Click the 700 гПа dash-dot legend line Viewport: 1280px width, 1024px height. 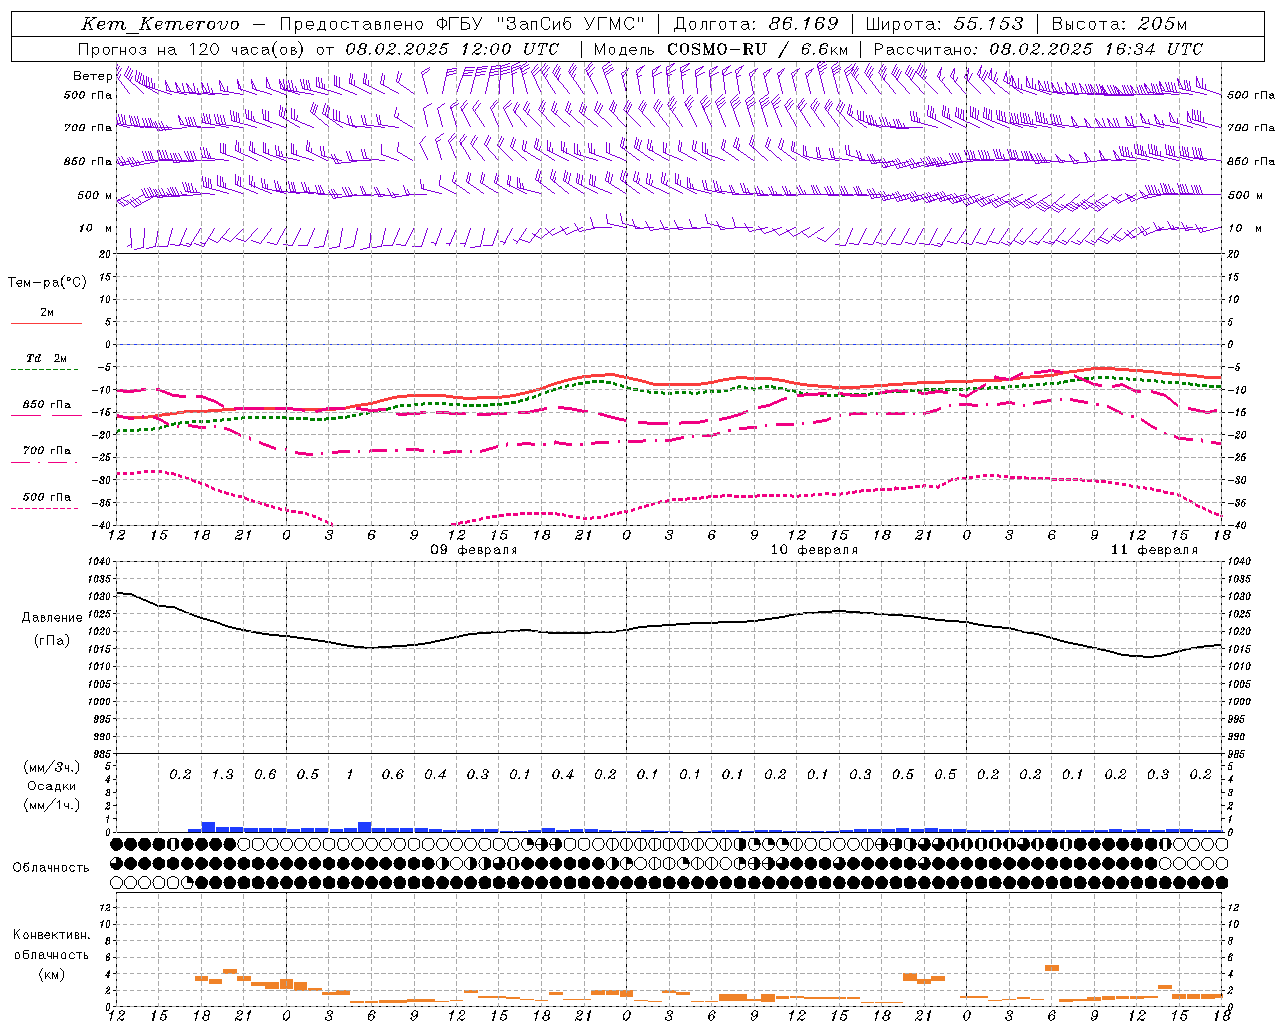click(x=46, y=462)
